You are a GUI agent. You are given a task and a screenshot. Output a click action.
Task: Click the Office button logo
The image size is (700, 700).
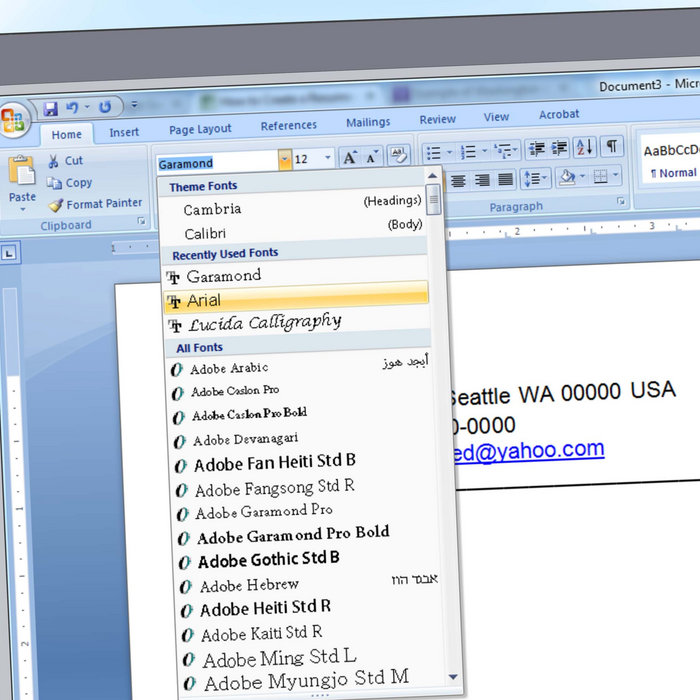pyautogui.click(x=13, y=120)
